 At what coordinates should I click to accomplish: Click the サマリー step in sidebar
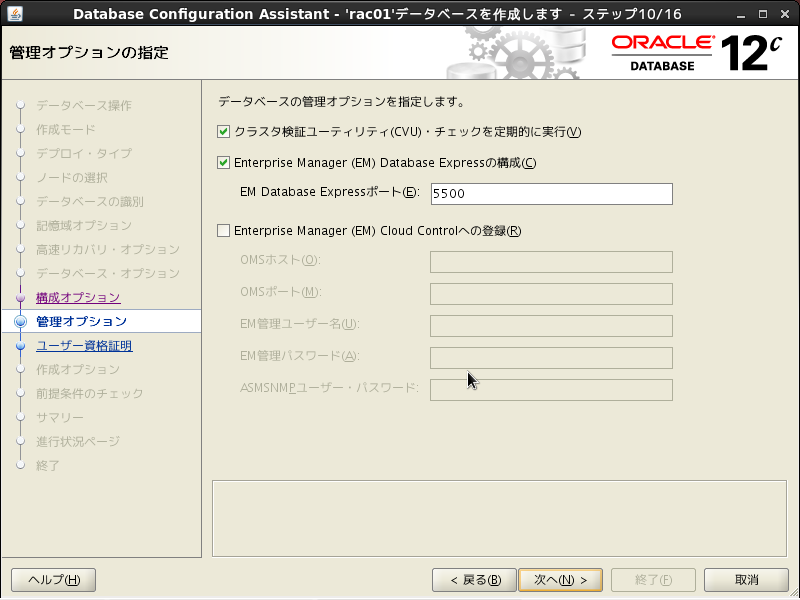pos(60,417)
